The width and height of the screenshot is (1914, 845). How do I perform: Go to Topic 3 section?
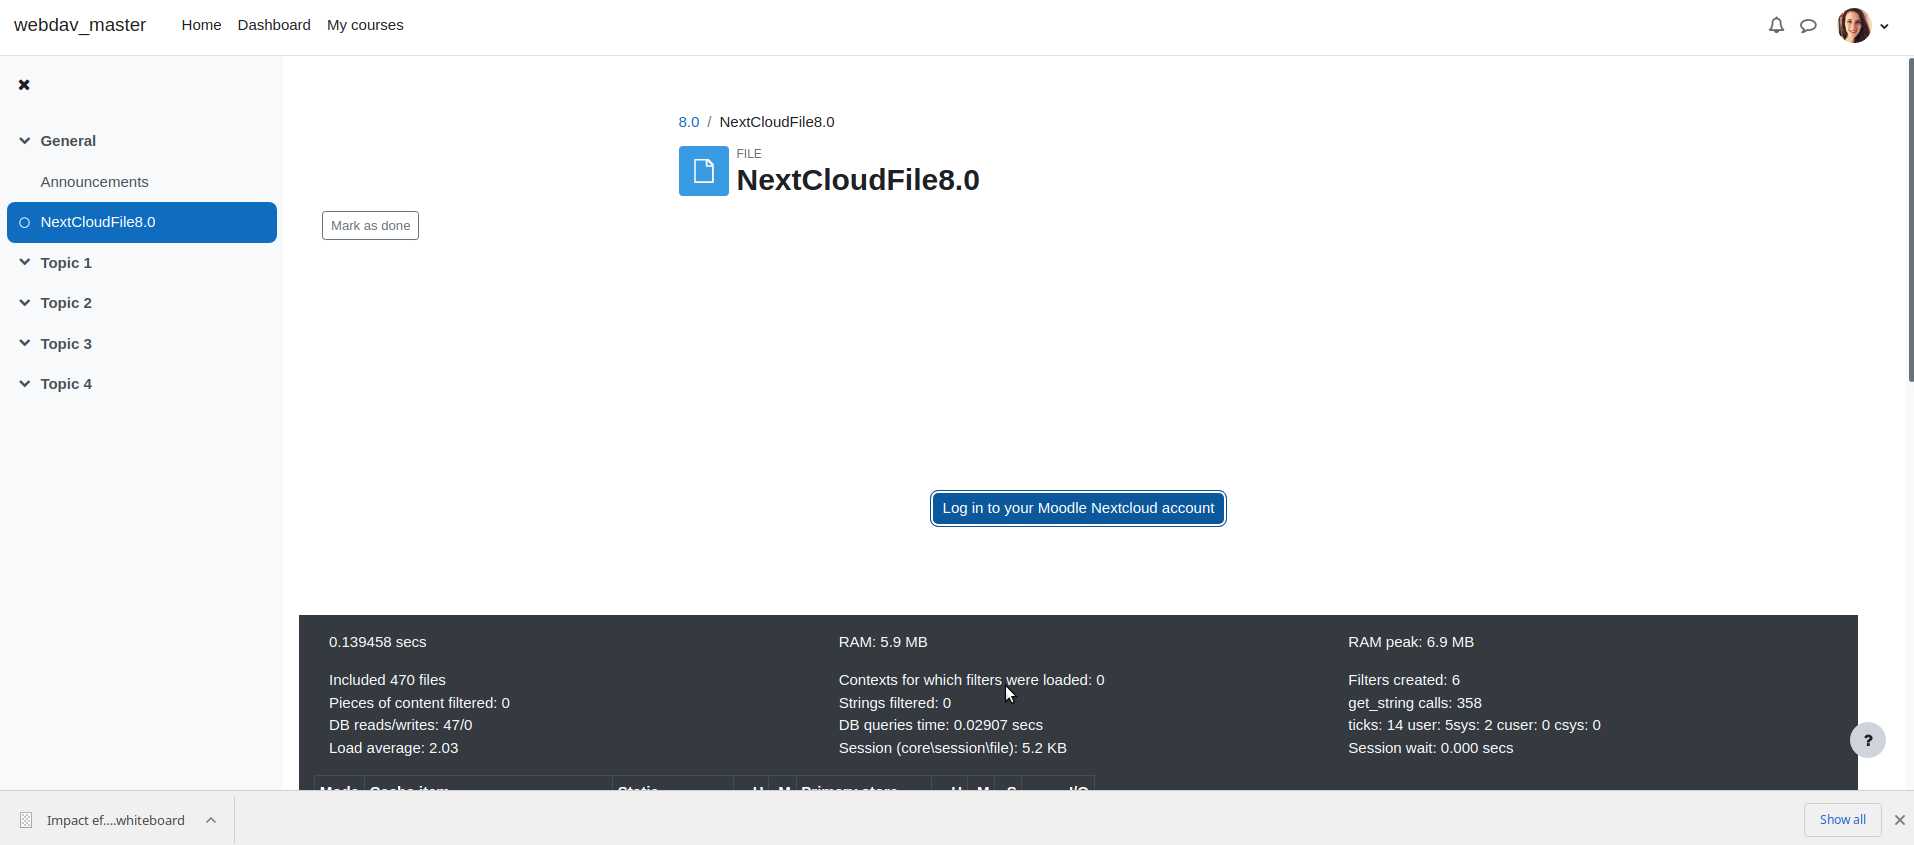pos(66,344)
